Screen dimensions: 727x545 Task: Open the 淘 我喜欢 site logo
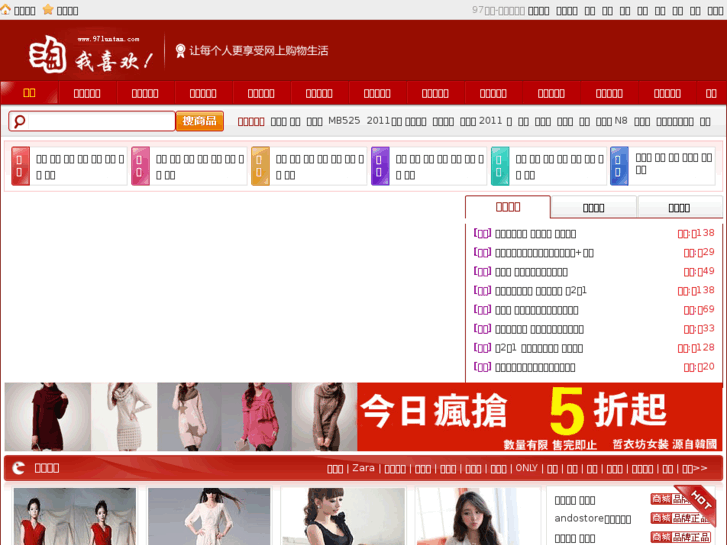[x=90, y=54]
